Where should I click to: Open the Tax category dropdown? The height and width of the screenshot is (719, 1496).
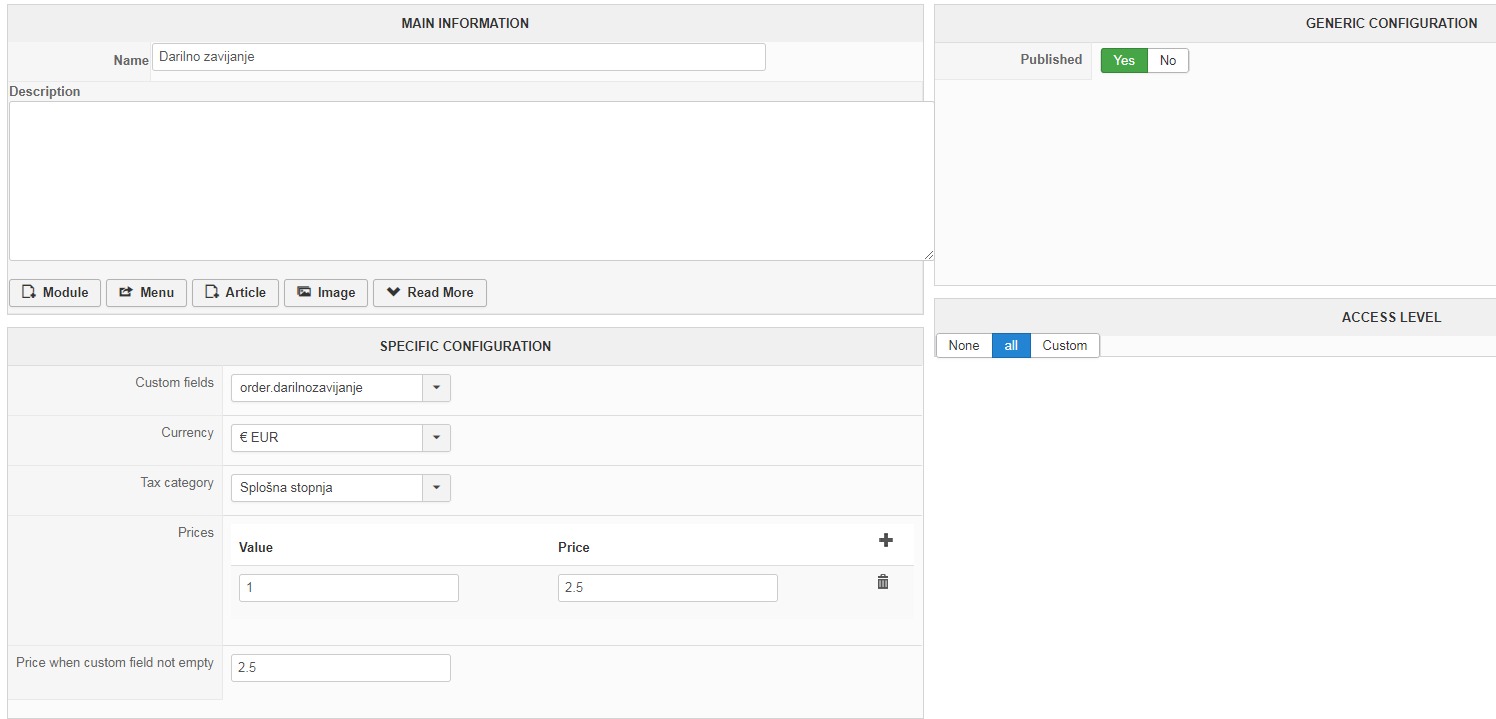(340, 488)
